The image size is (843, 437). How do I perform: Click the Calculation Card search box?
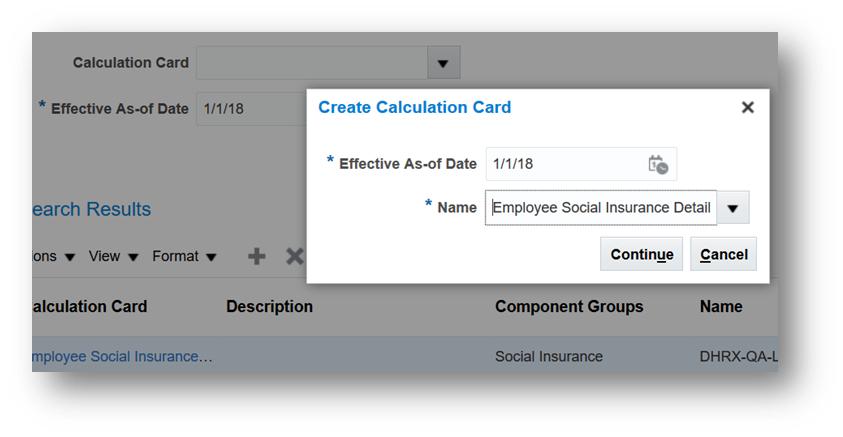tap(312, 63)
